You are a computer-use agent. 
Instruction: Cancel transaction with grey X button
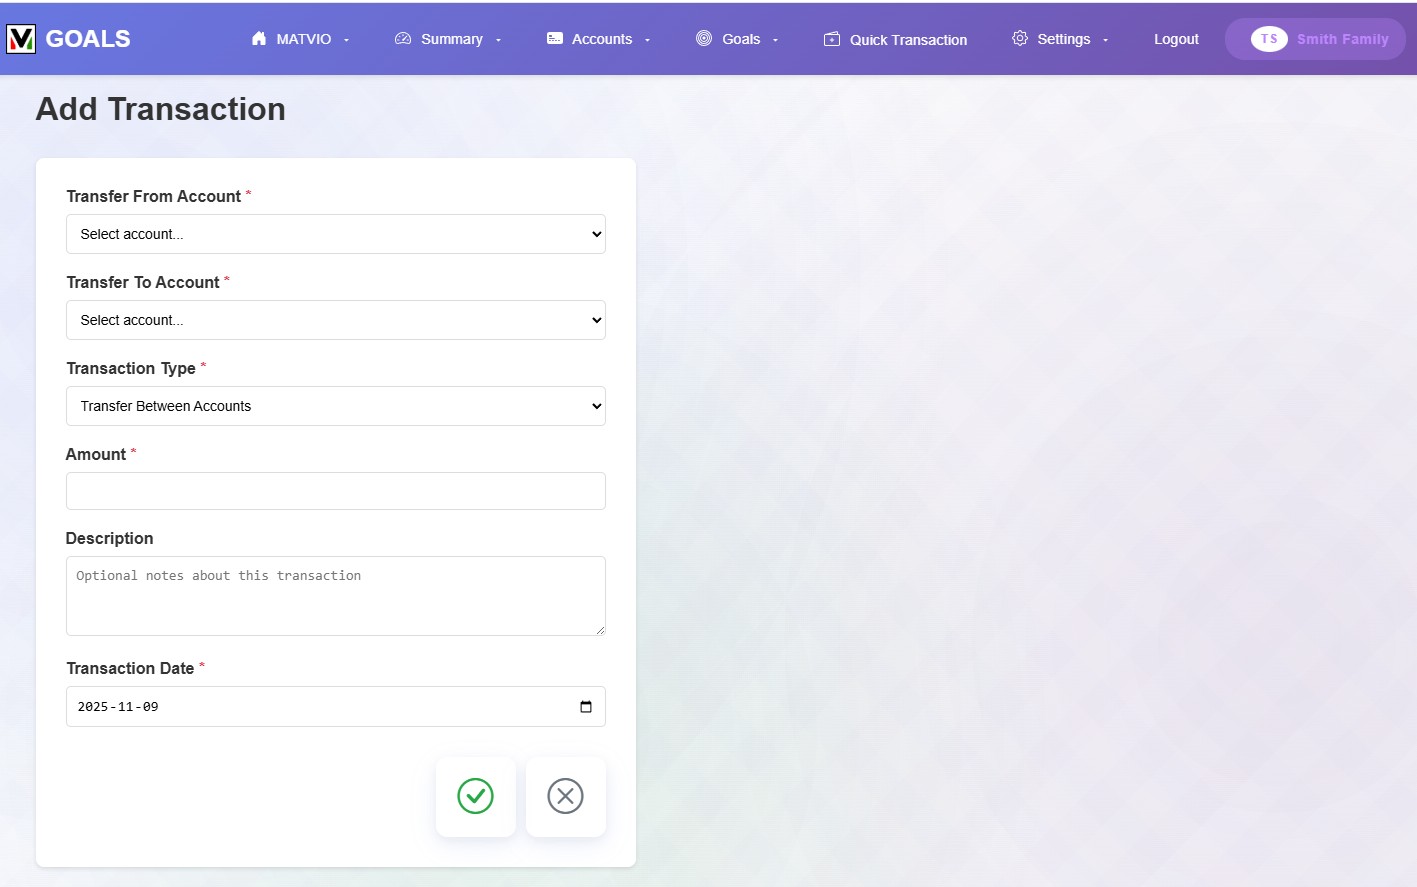pyautogui.click(x=565, y=796)
